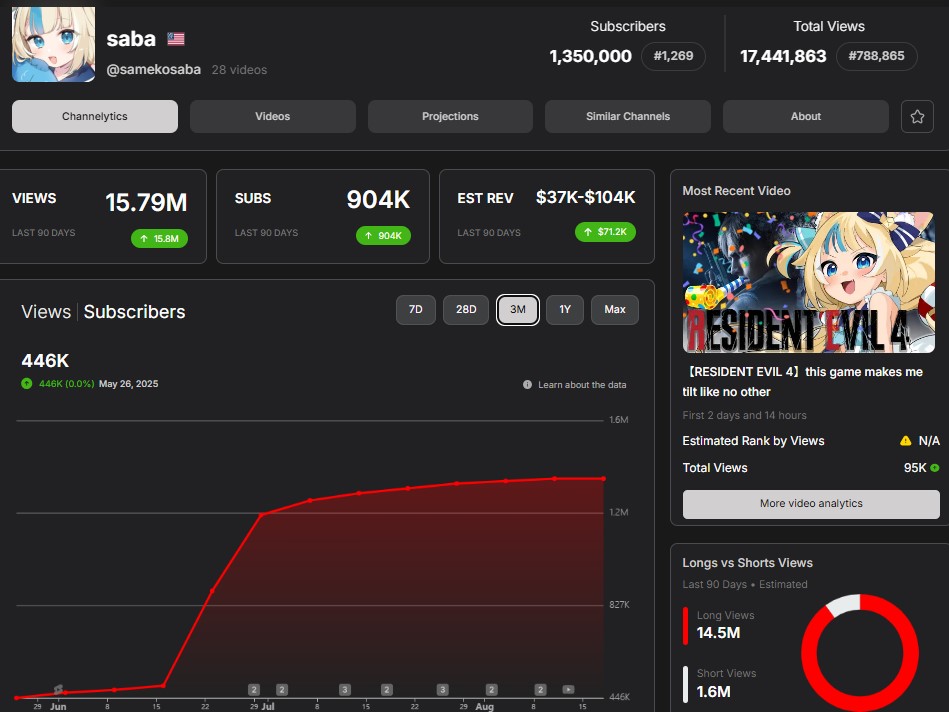The image size is (949, 712).
Task: Click the First 2 days and 14 hours text
Action: [744, 415]
